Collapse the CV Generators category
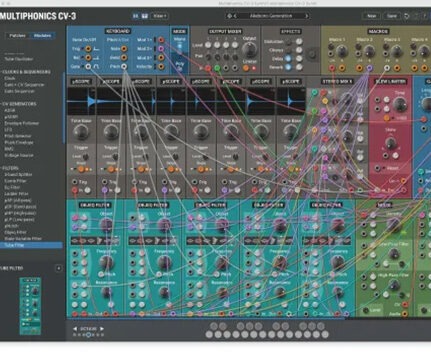 click(x=19, y=104)
